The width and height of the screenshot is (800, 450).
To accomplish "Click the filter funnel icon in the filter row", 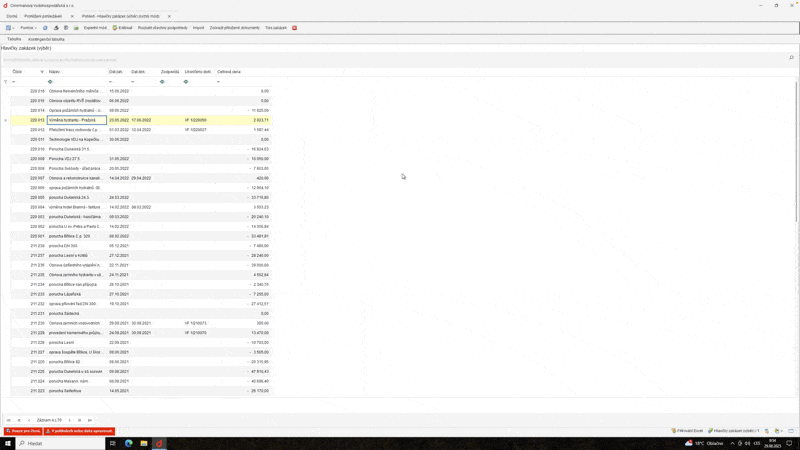I will tap(6, 82).
